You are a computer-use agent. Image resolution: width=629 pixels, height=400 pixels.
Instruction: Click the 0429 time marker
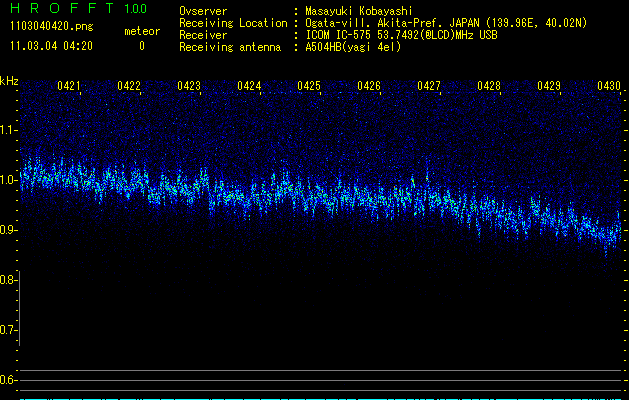[x=549, y=87]
